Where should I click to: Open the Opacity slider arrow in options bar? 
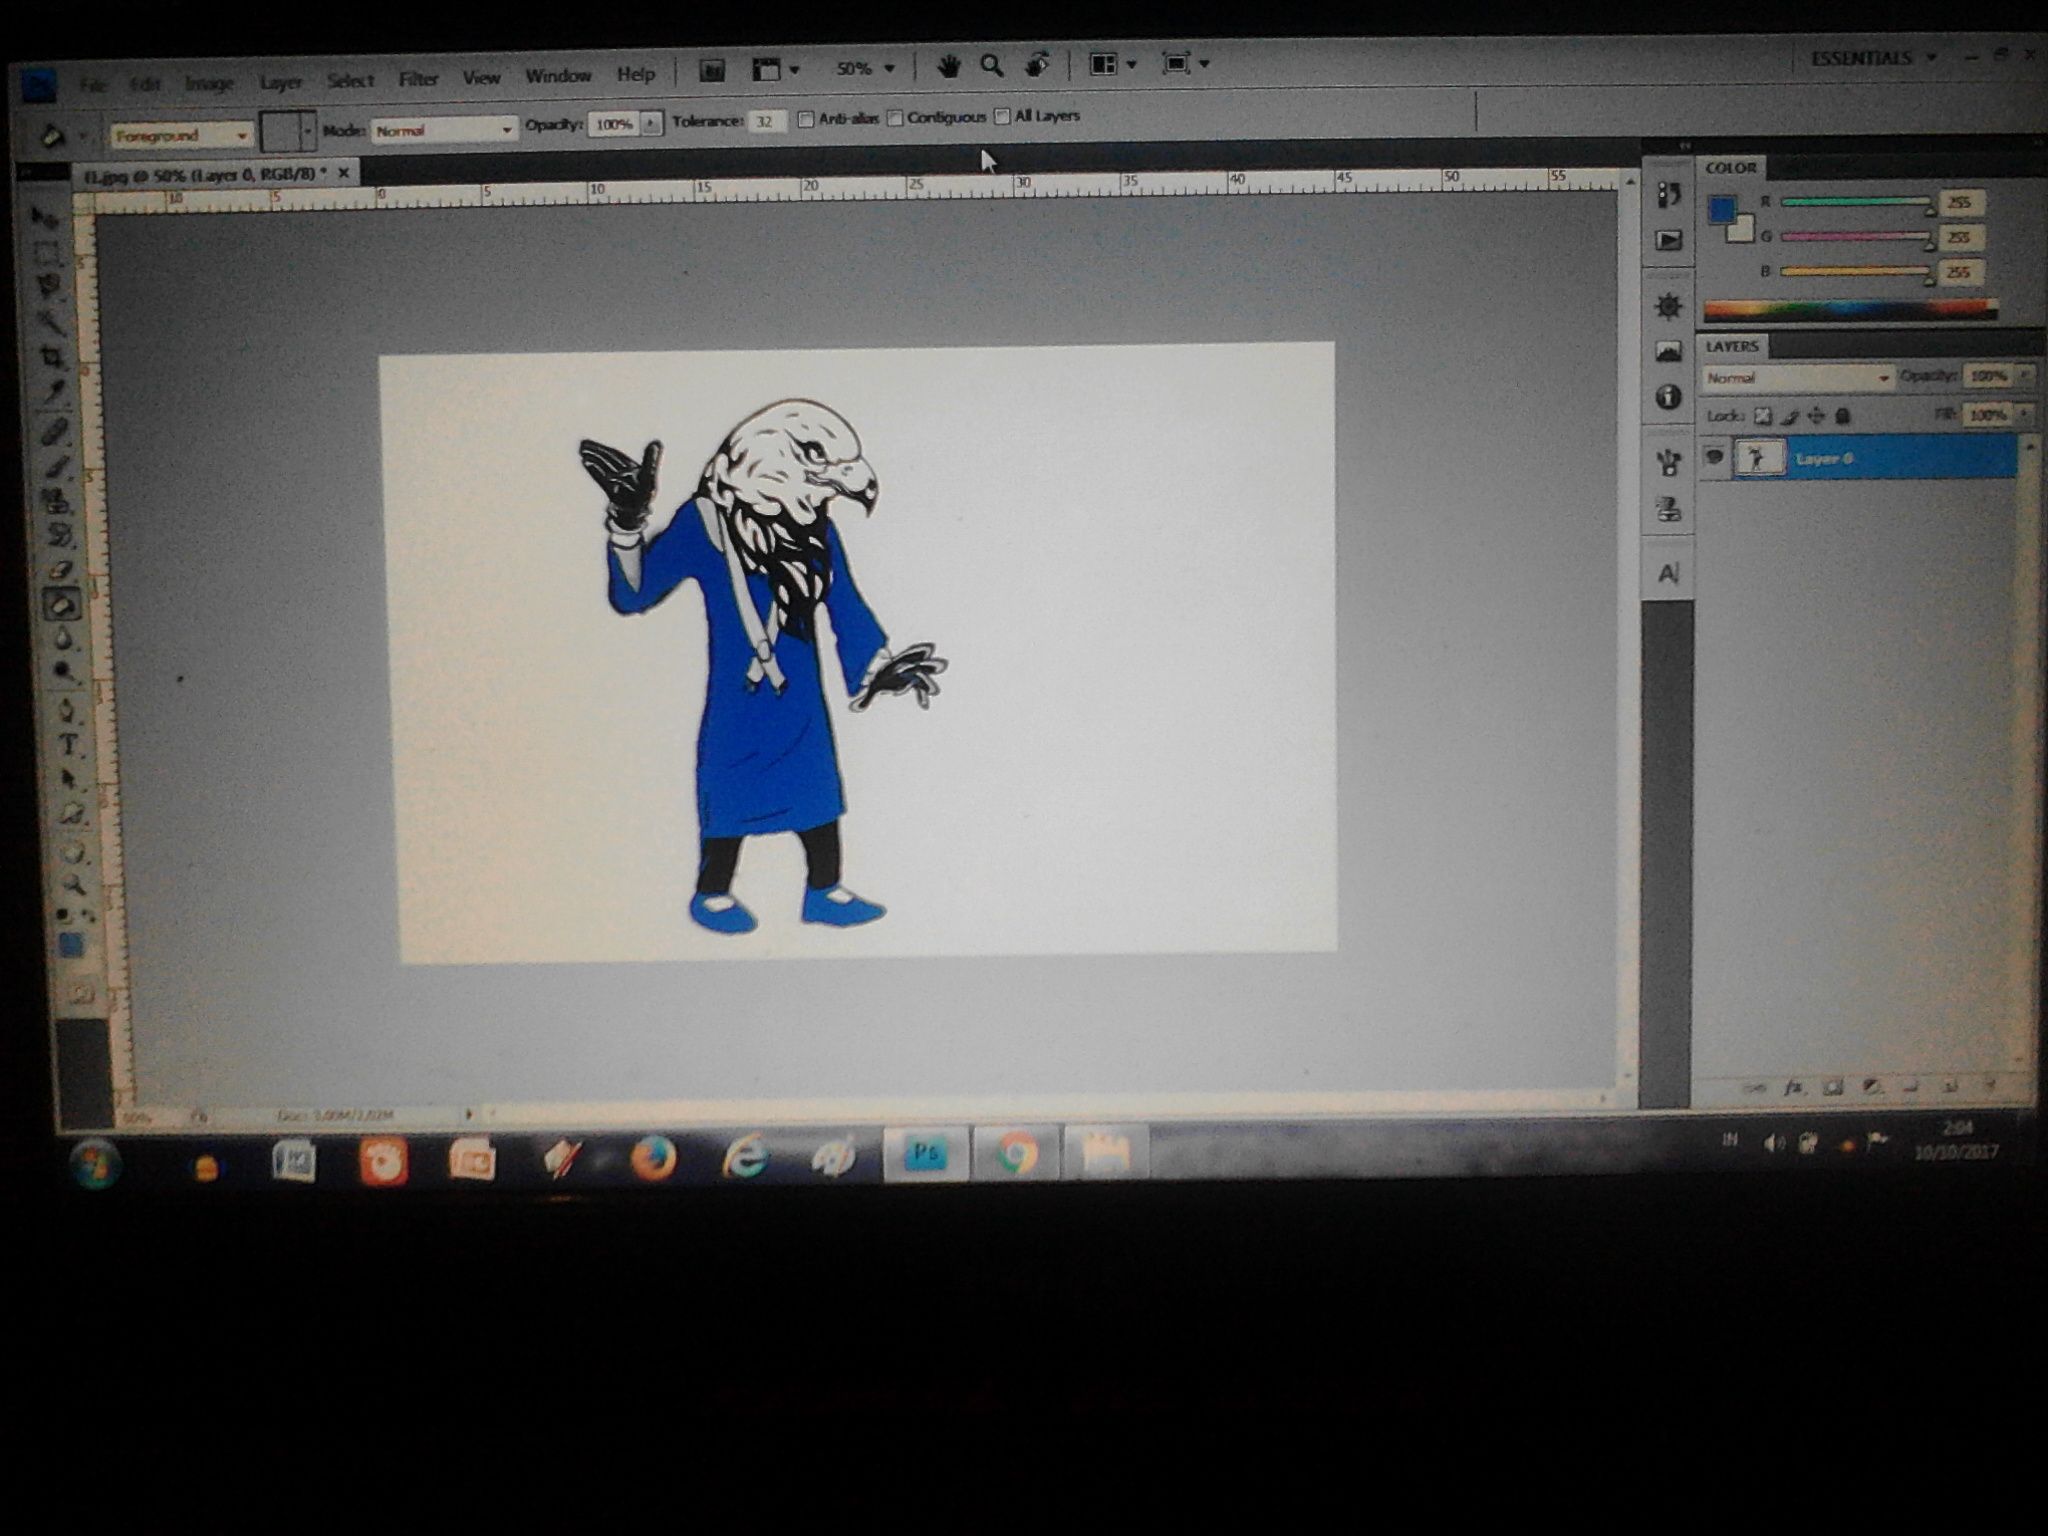pos(651,124)
